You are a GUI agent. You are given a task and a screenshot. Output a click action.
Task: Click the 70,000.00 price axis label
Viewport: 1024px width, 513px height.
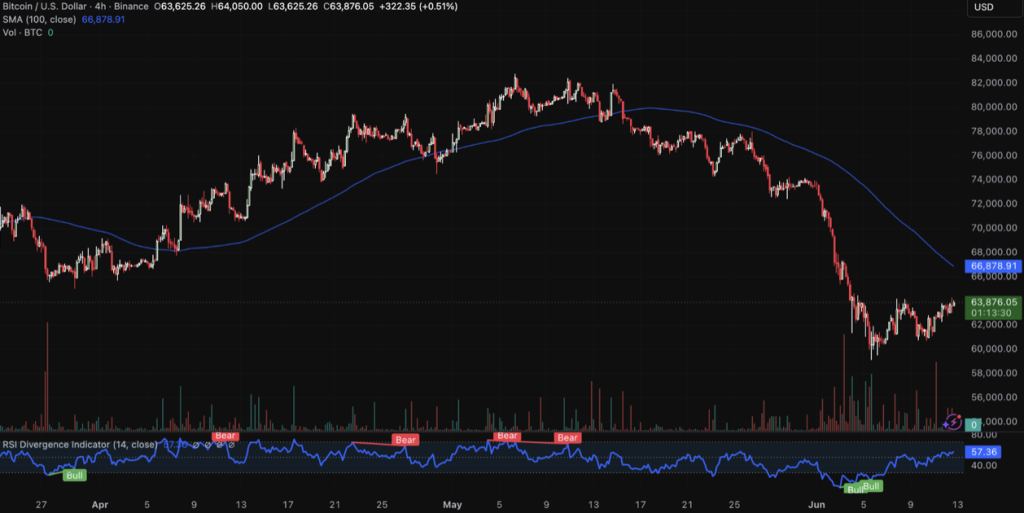[x=994, y=227]
